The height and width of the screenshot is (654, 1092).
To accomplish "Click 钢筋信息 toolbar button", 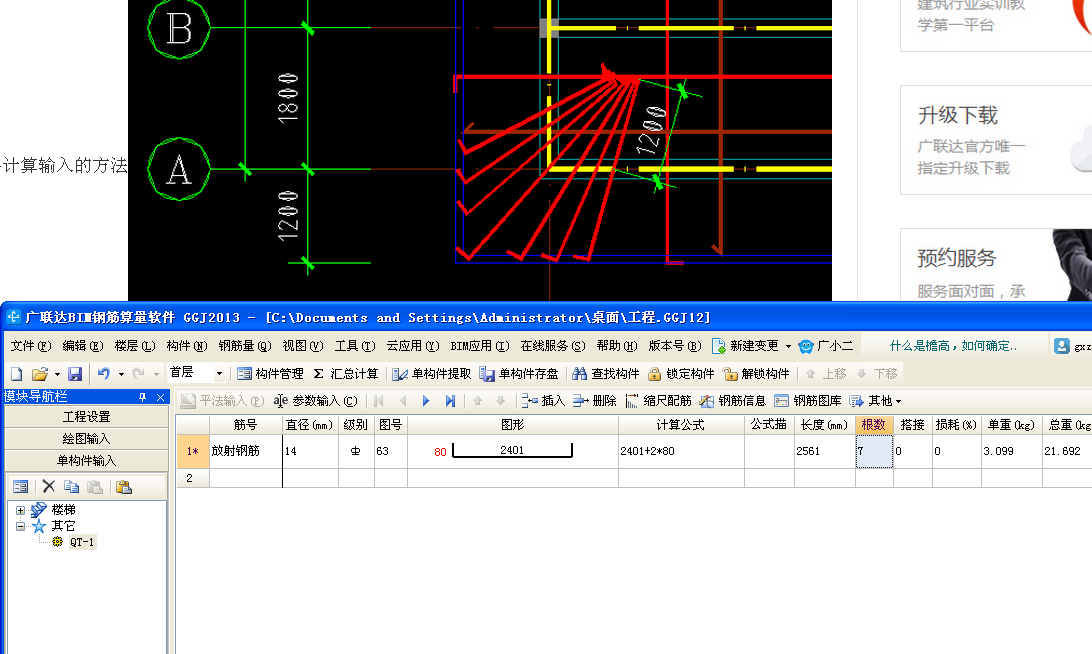I will pos(733,400).
